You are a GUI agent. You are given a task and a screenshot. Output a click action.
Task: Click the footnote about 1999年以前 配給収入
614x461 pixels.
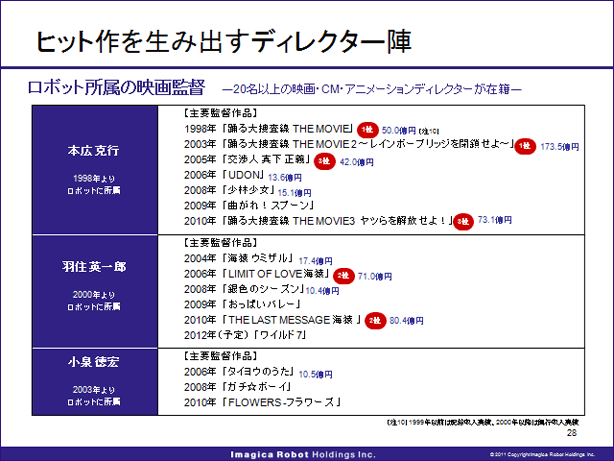tap(483, 422)
